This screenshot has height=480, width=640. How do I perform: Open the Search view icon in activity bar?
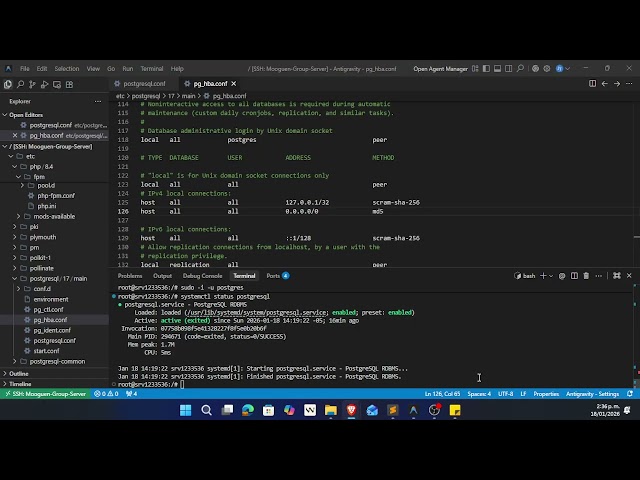(x=20, y=84)
